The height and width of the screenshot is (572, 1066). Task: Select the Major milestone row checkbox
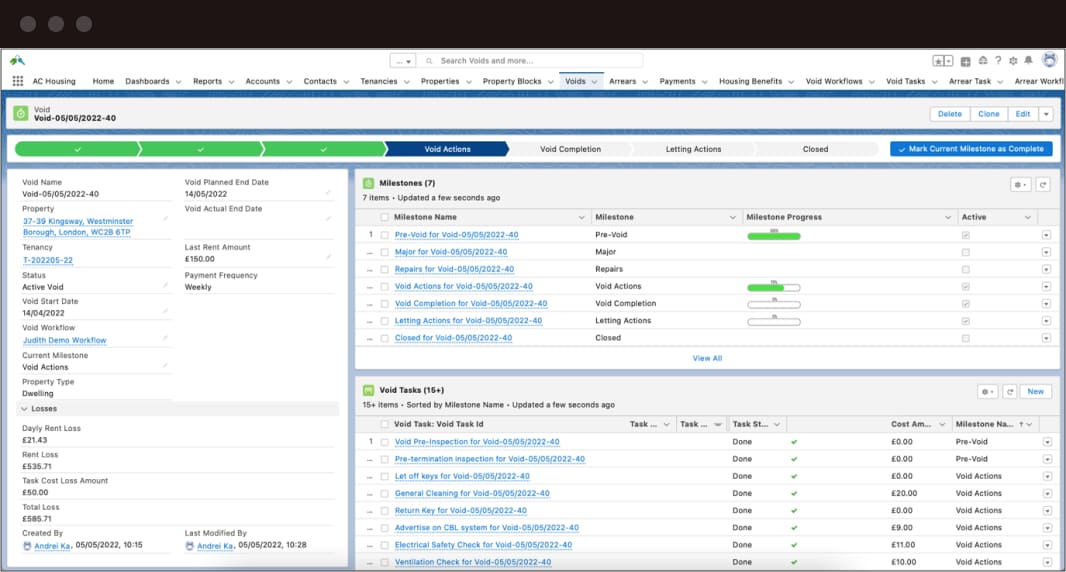tap(385, 252)
